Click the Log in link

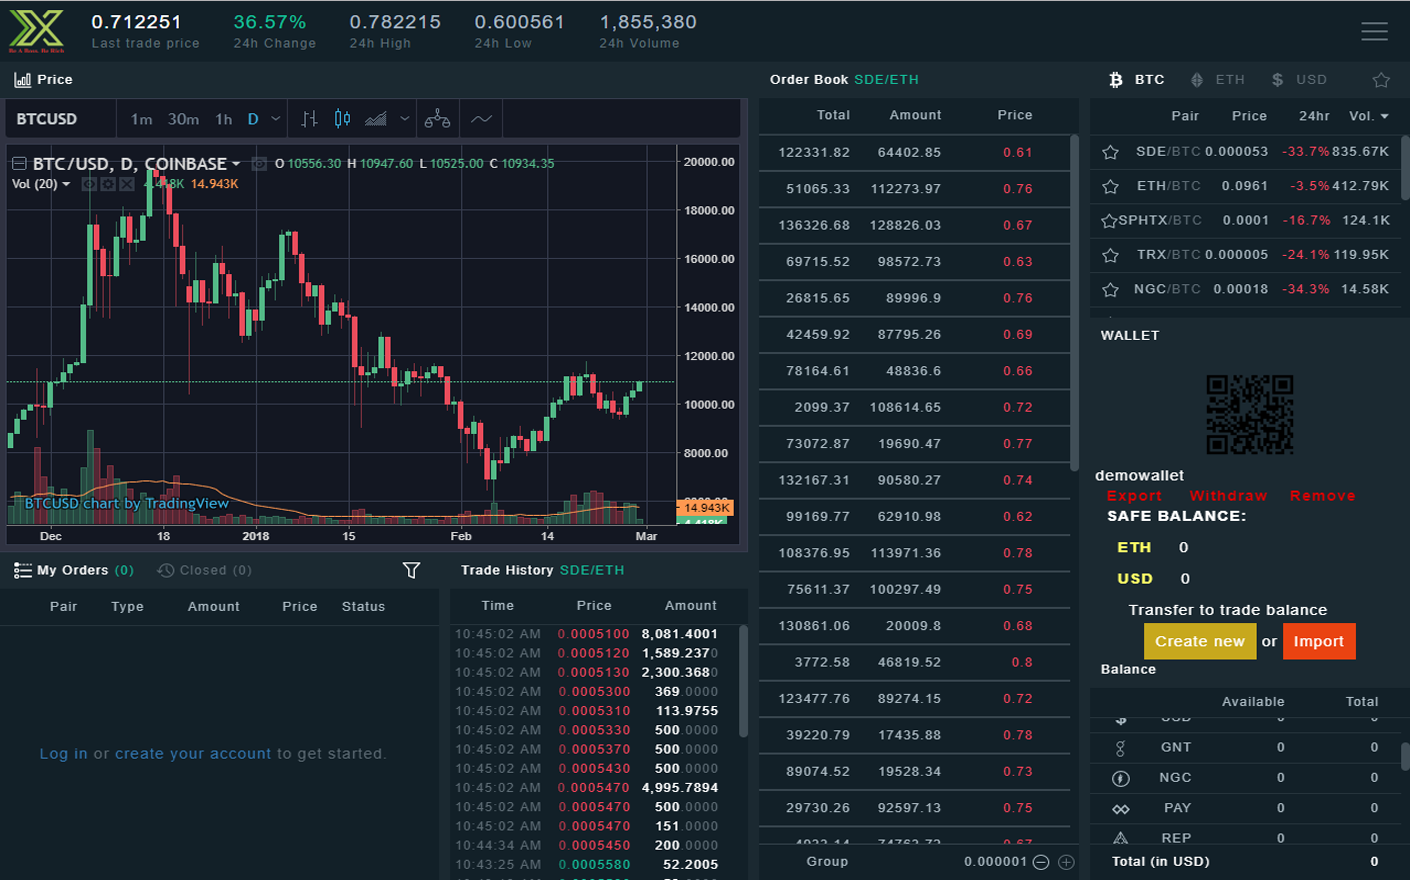[63, 754]
